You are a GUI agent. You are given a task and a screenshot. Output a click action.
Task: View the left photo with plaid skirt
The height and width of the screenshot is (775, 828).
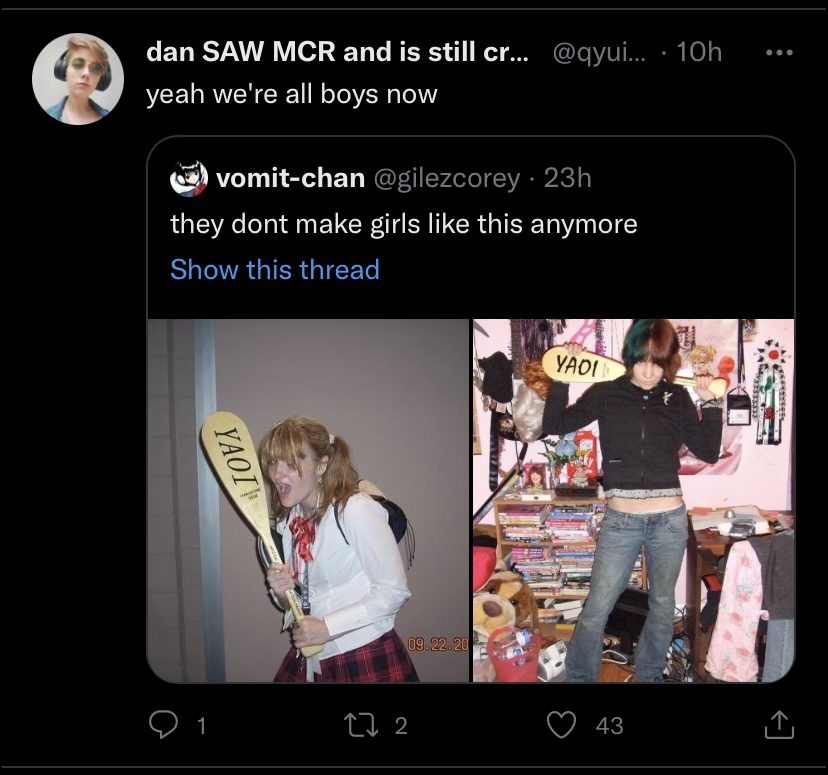click(308, 500)
